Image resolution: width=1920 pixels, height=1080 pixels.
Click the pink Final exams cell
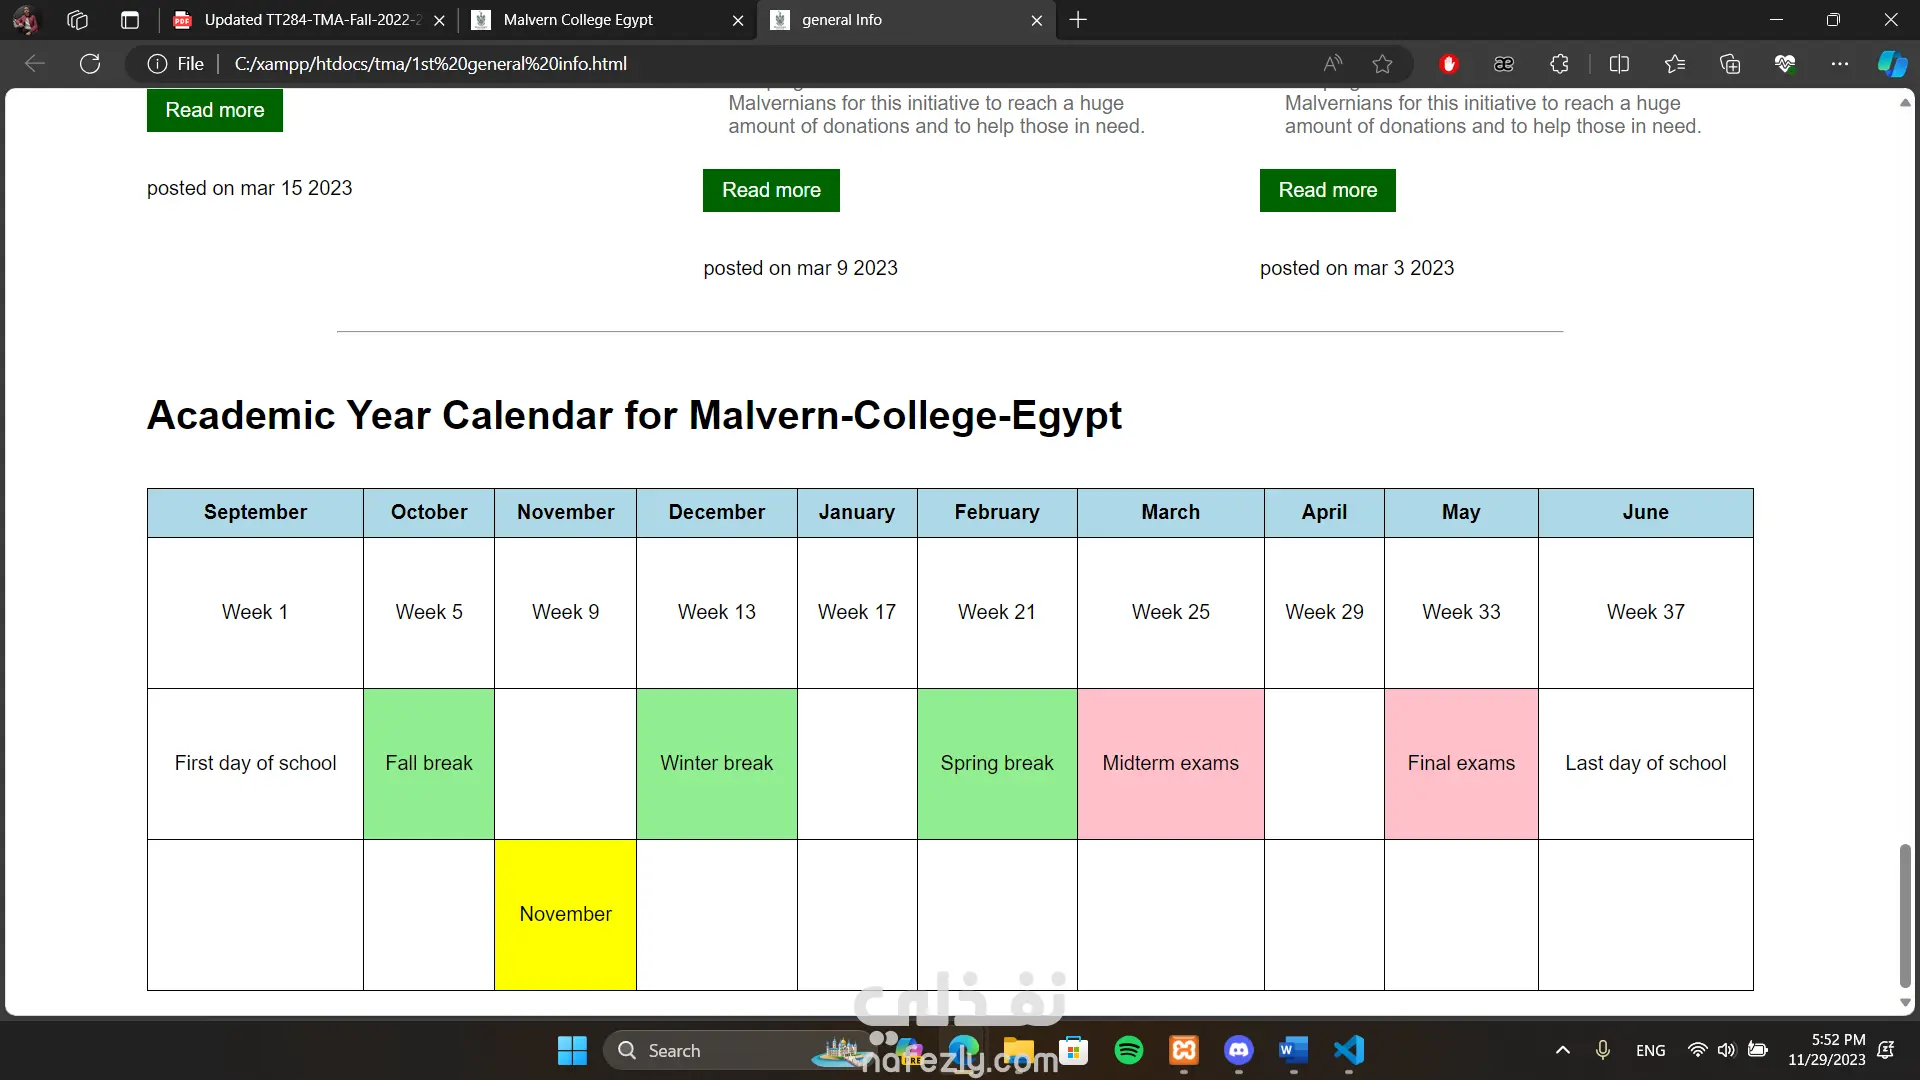pos(1461,764)
